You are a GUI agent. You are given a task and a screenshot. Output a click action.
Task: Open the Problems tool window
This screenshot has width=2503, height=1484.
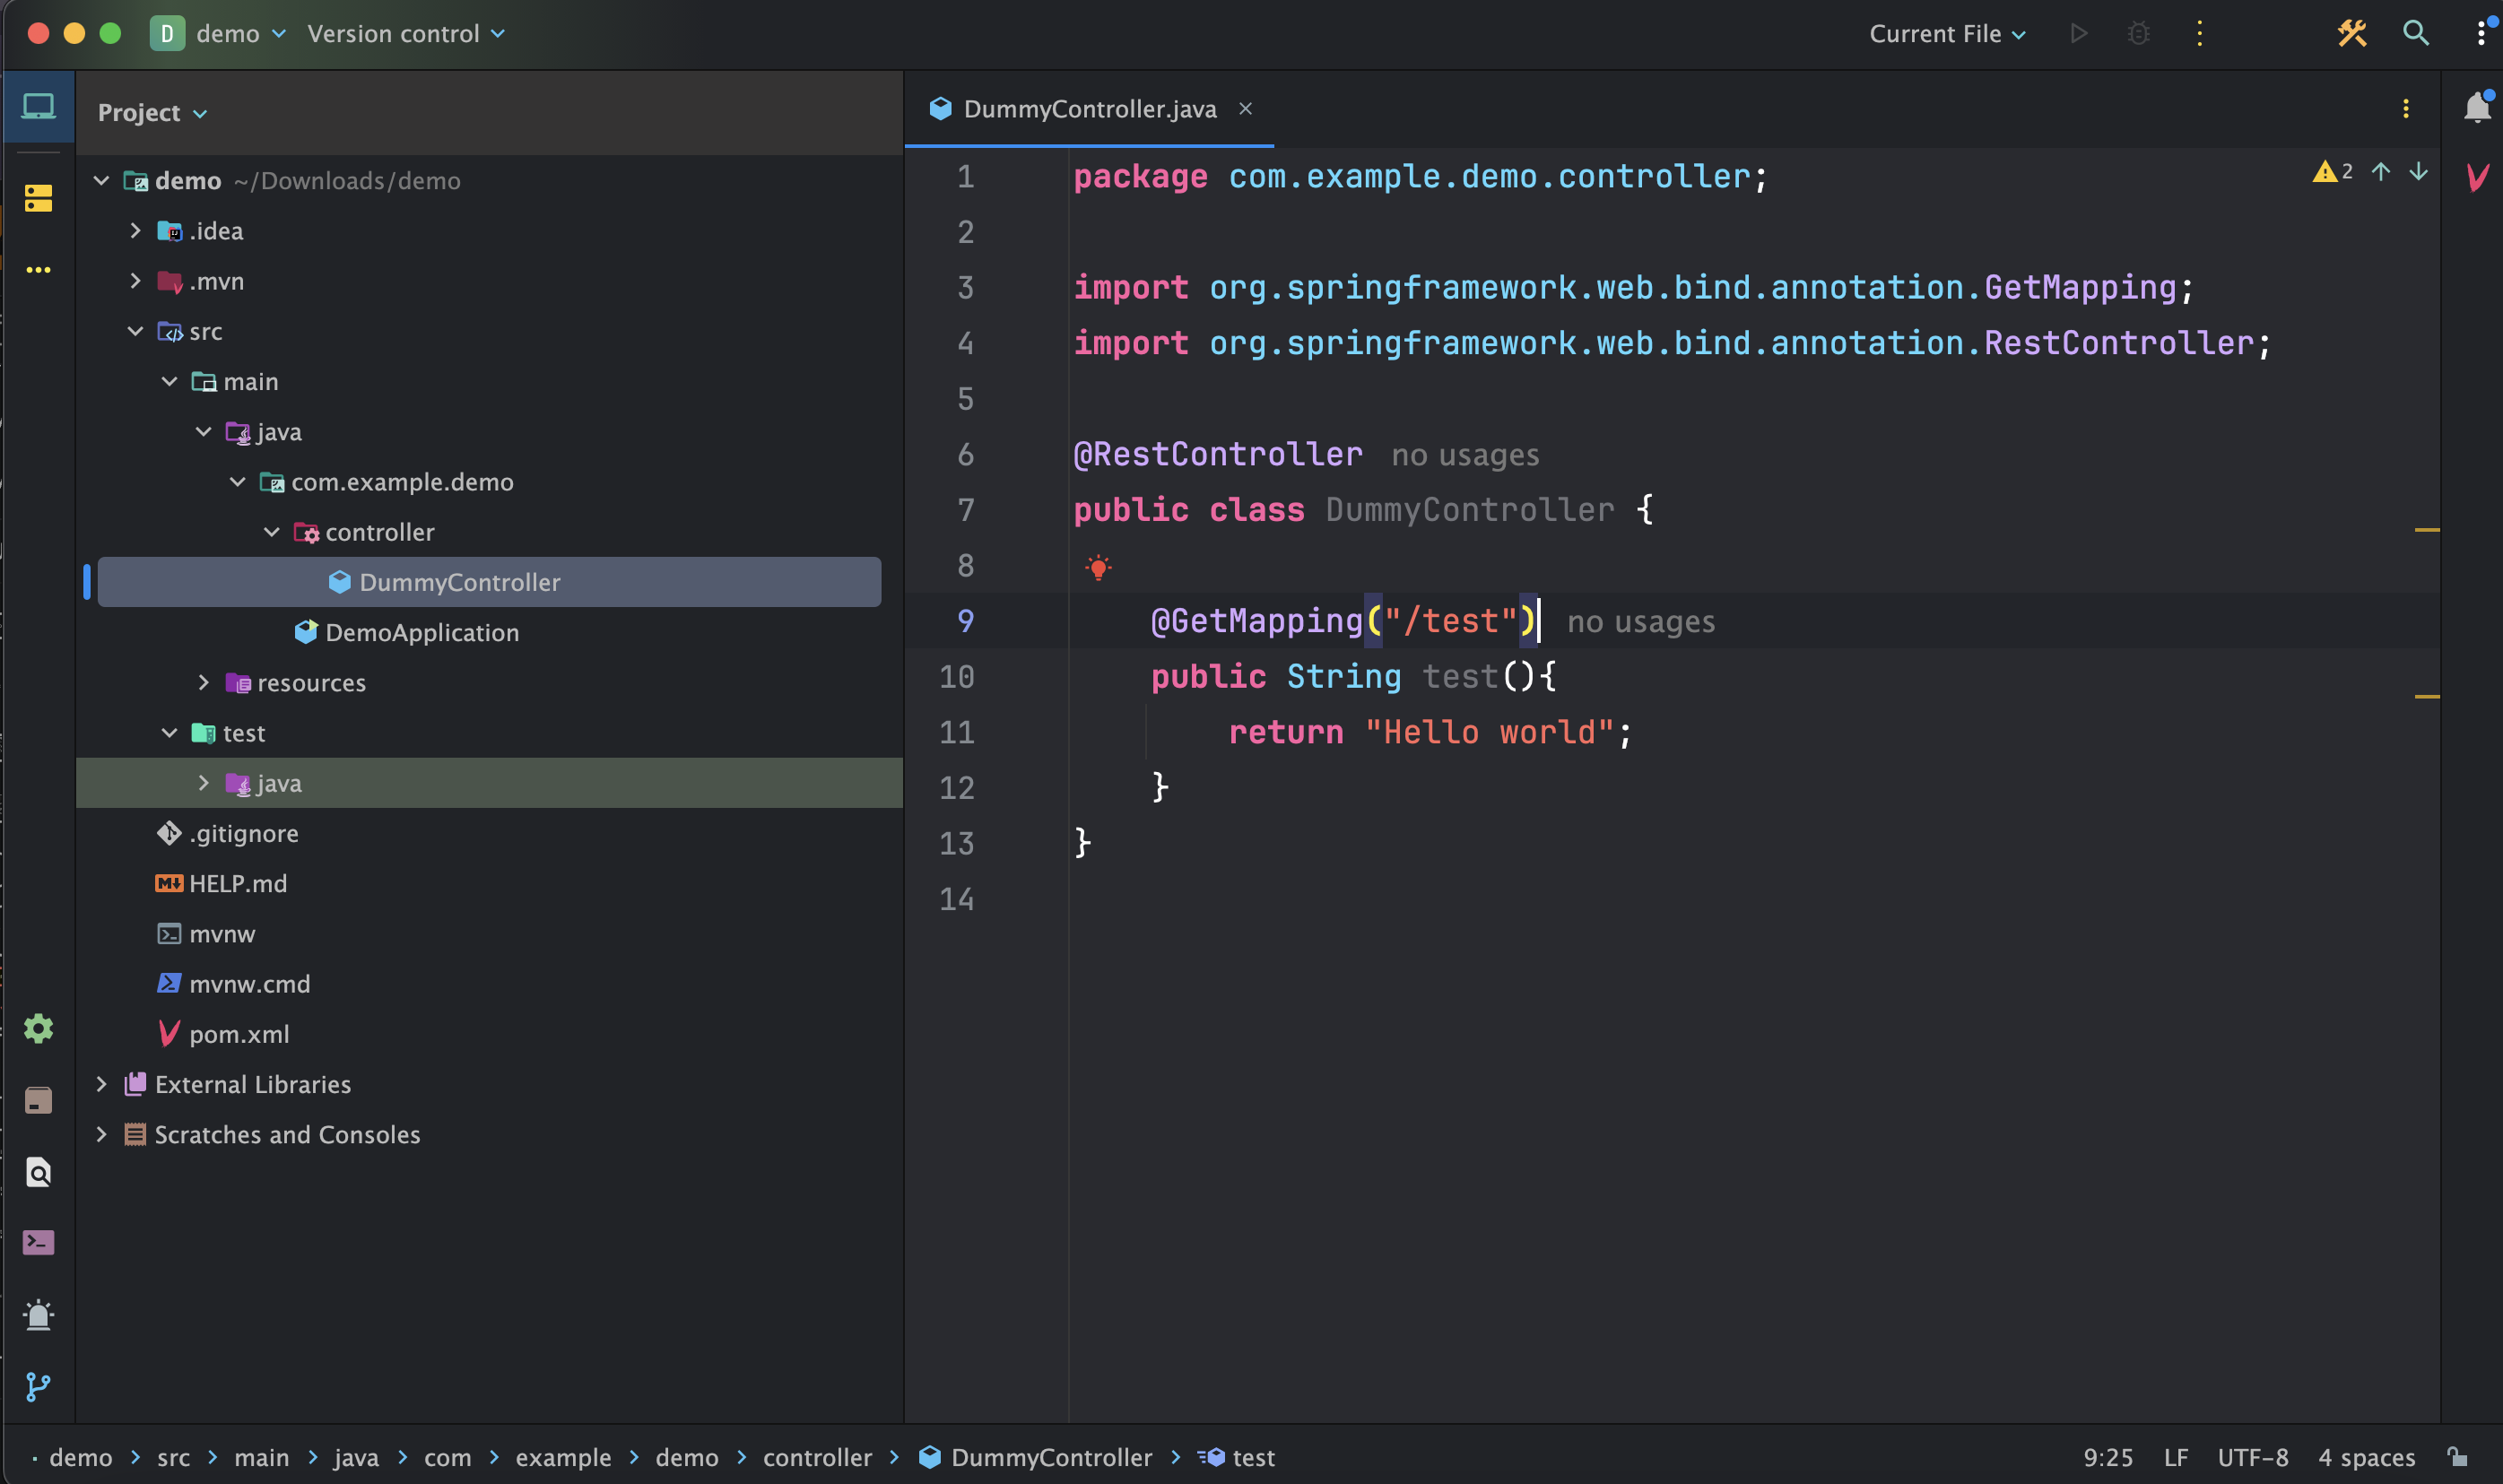[38, 1314]
